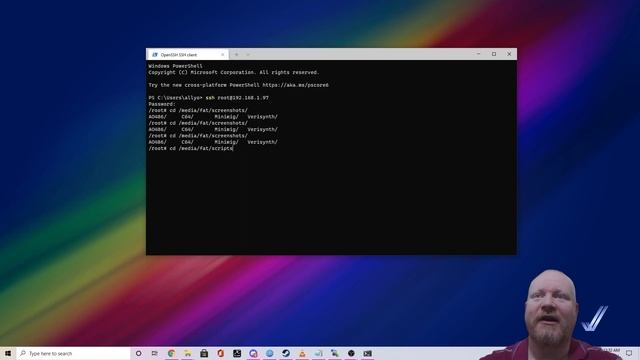Select the OpenSSH SSH client tab

[187, 54]
